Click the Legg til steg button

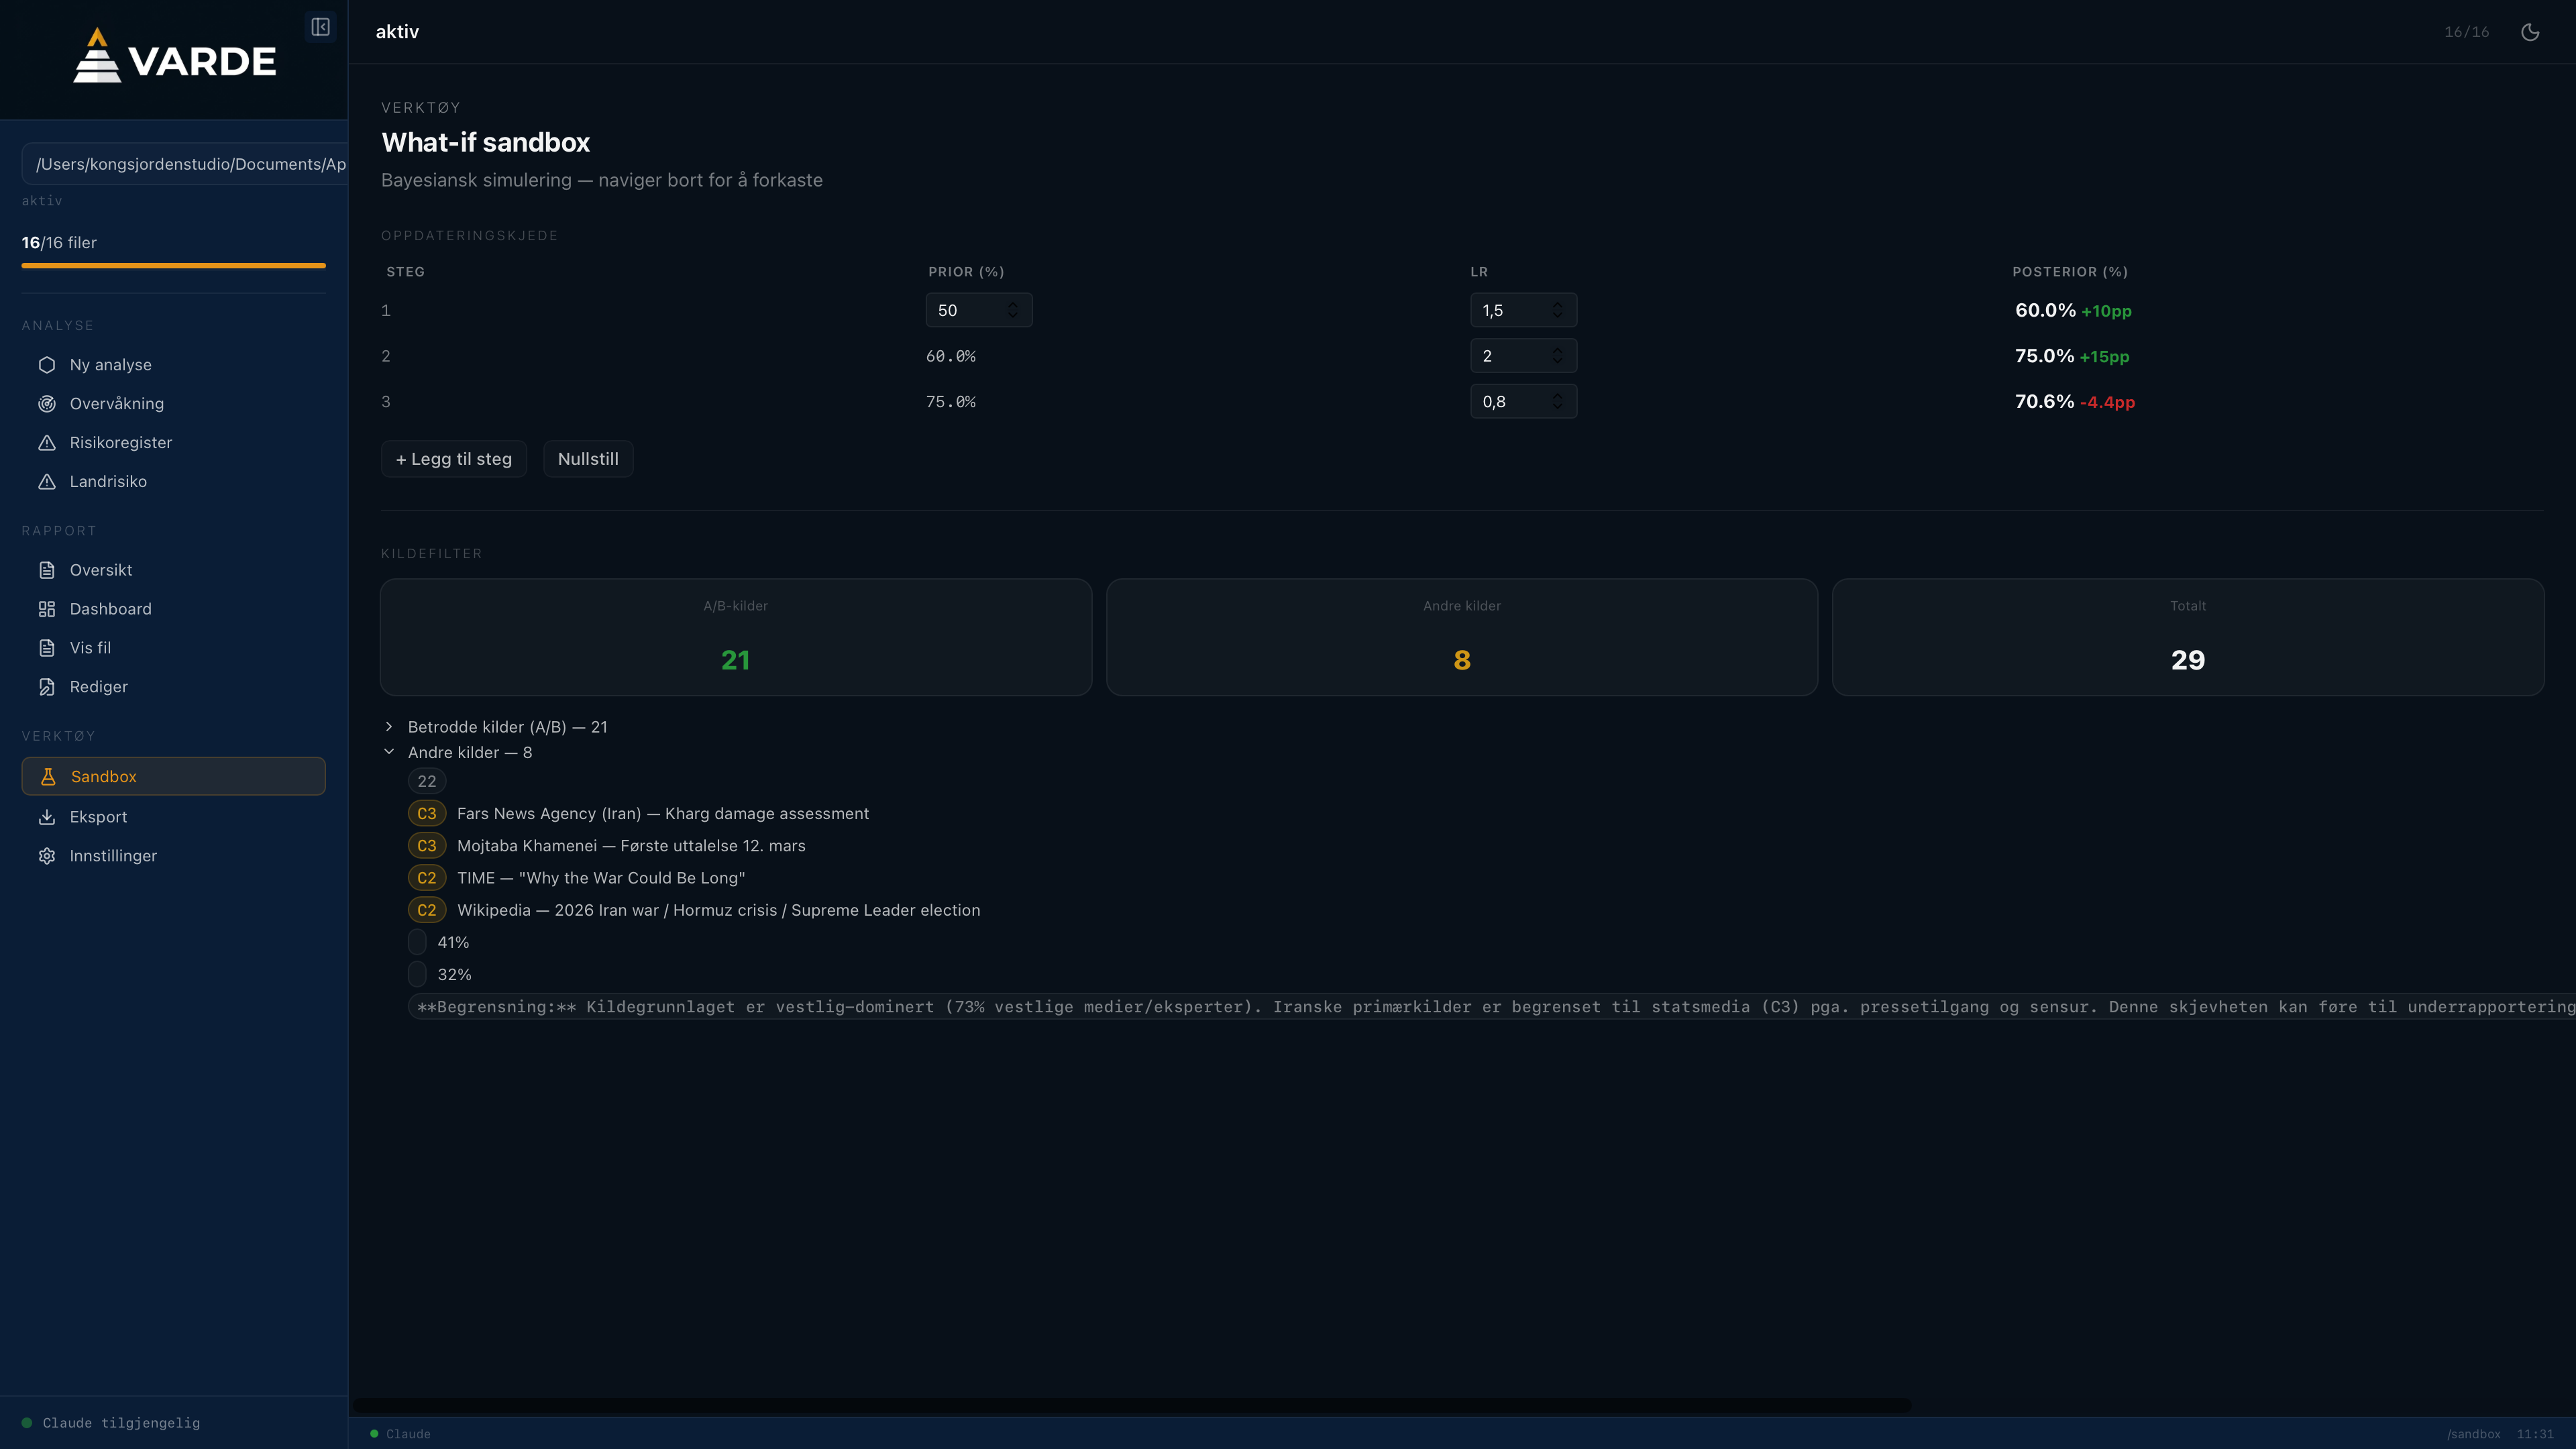[x=453, y=459]
